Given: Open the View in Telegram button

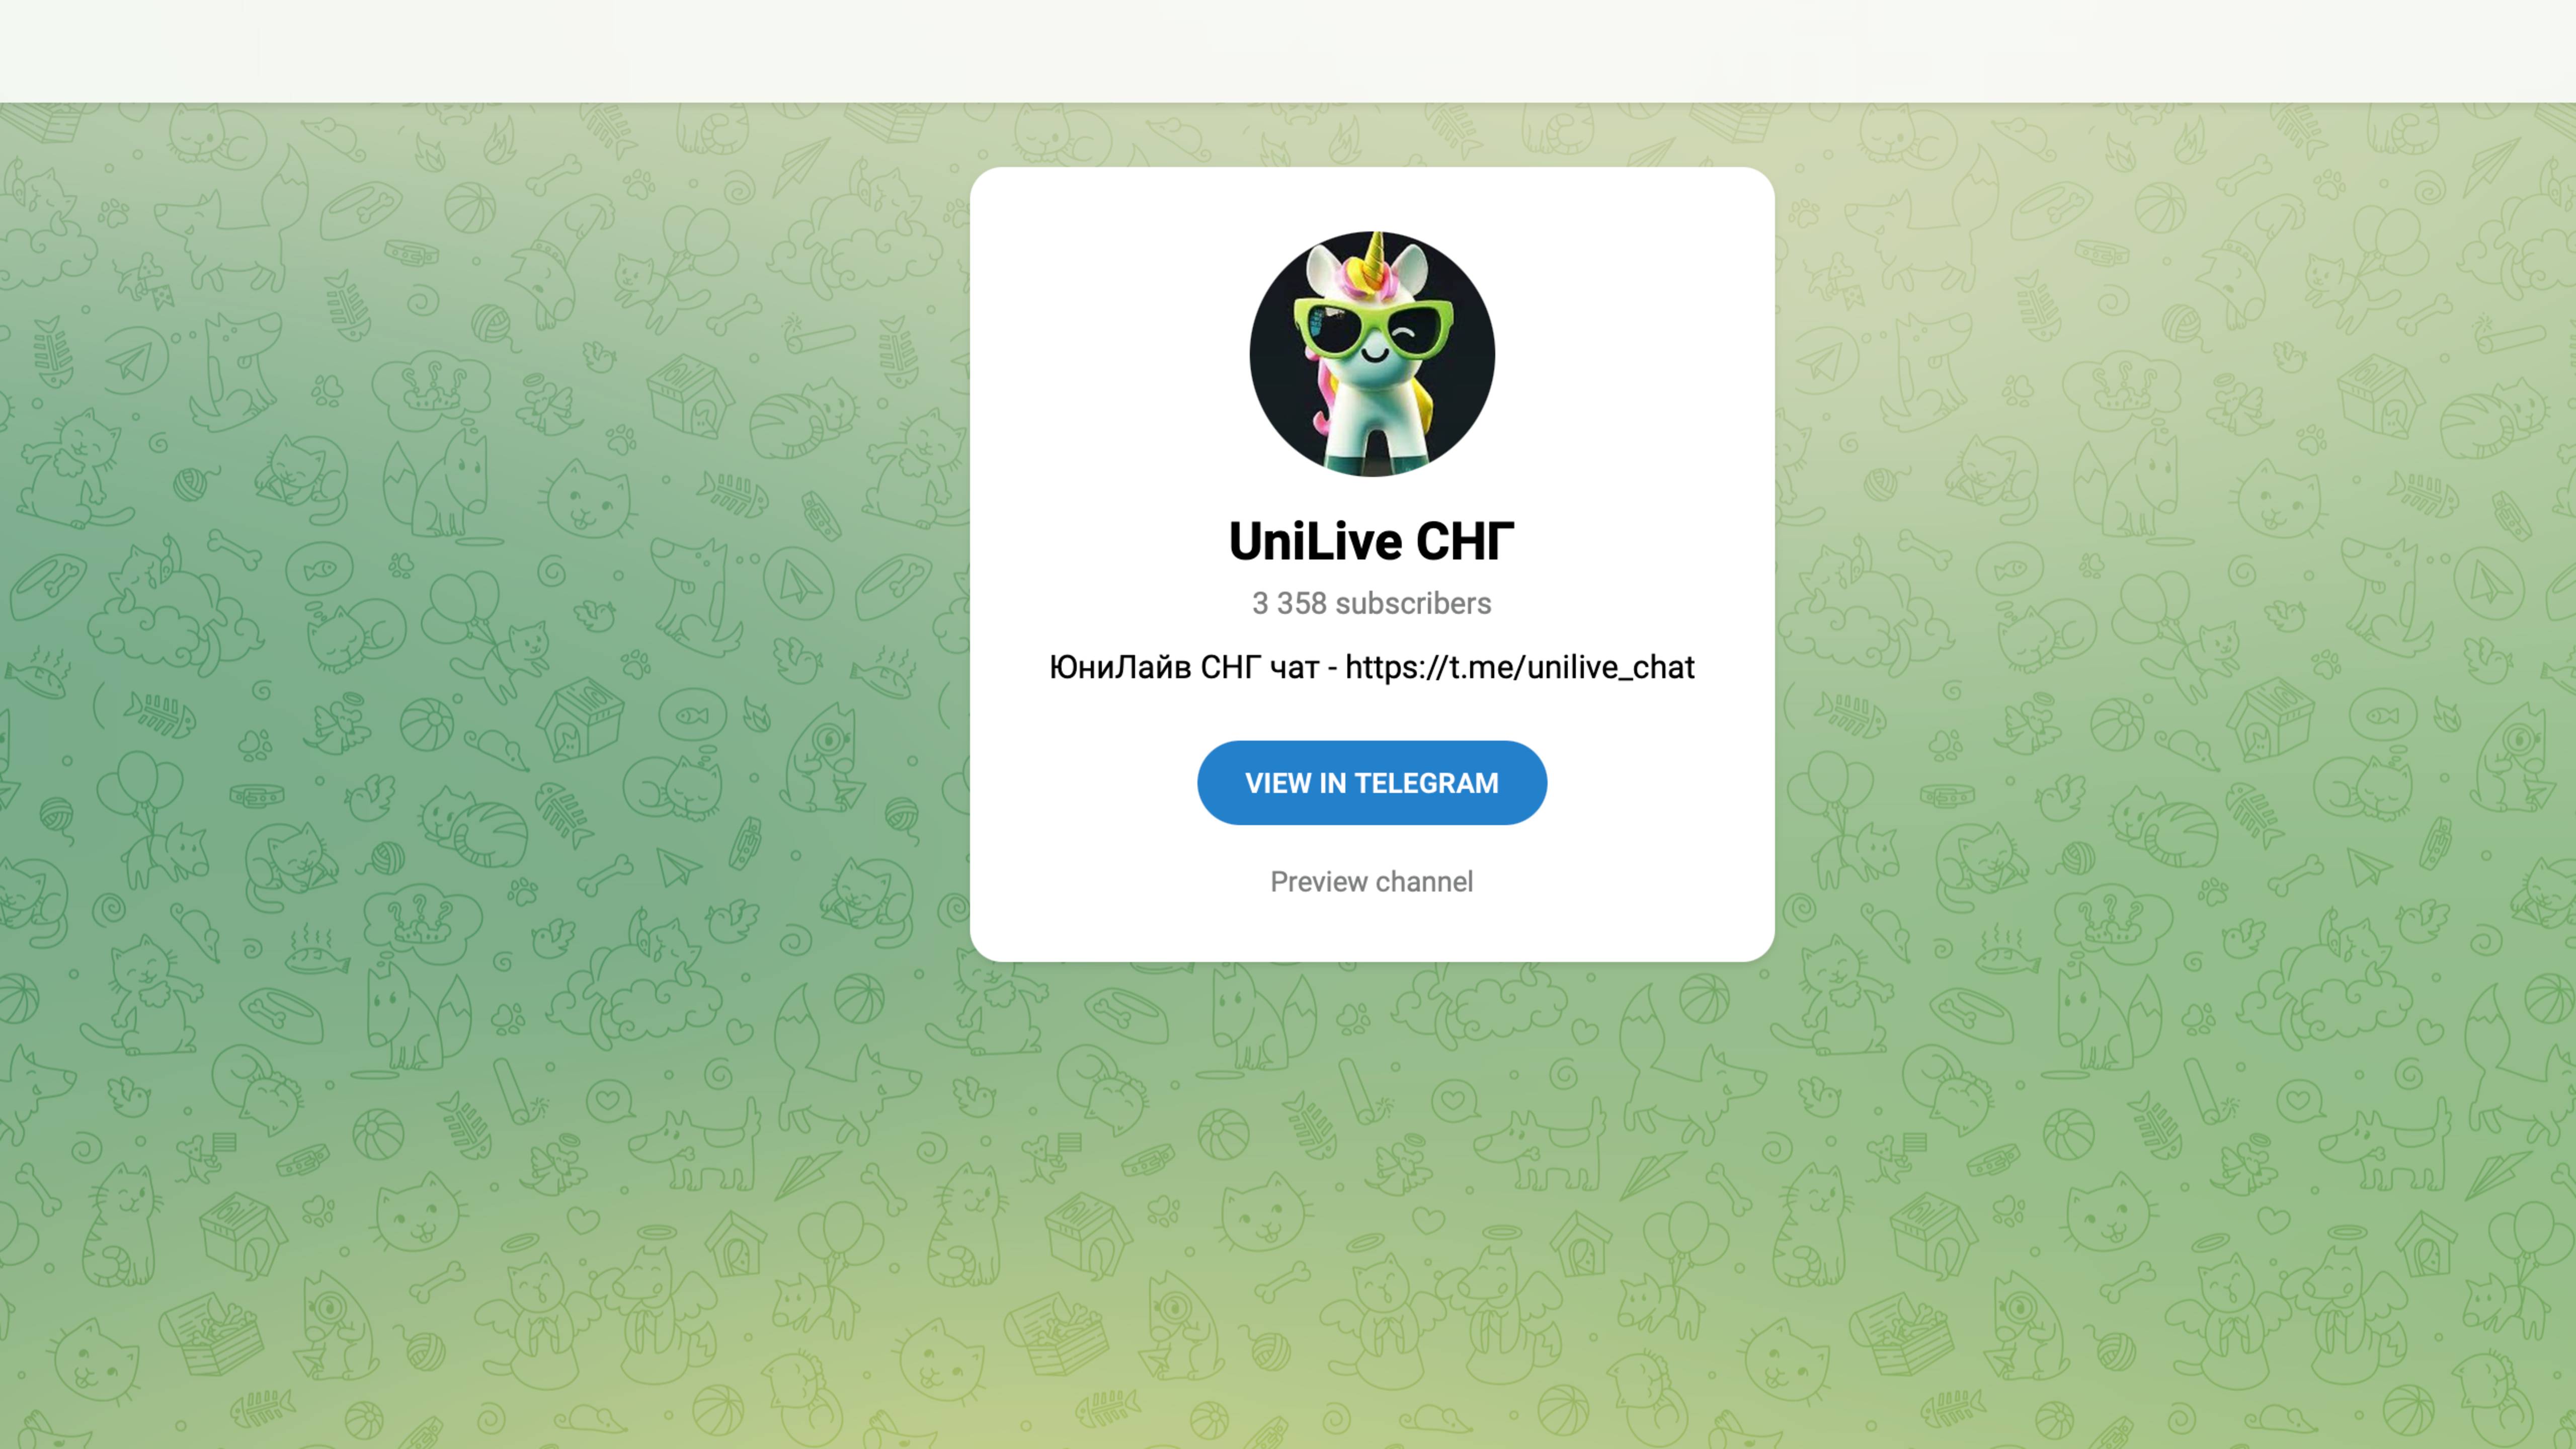Looking at the screenshot, I should pyautogui.click(x=1372, y=783).
